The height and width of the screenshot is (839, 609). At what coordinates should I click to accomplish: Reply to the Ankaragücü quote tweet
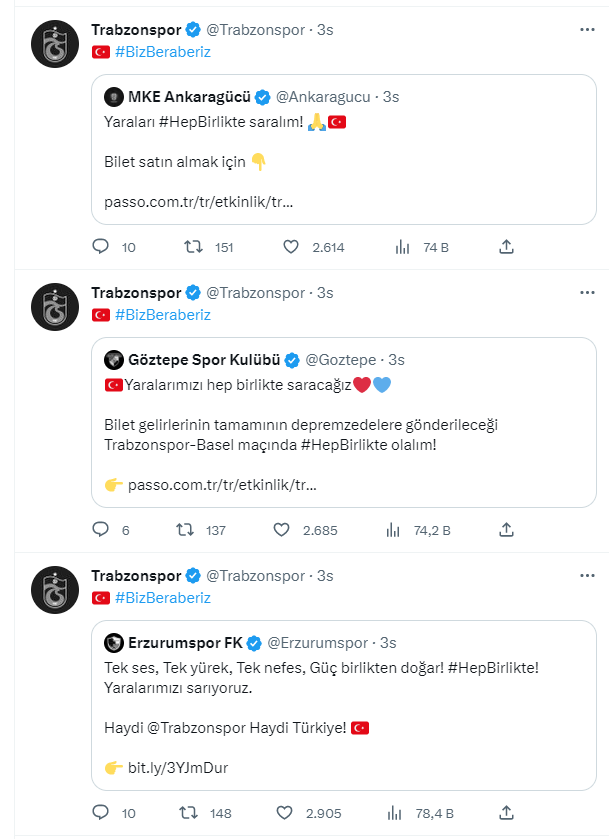99,246
